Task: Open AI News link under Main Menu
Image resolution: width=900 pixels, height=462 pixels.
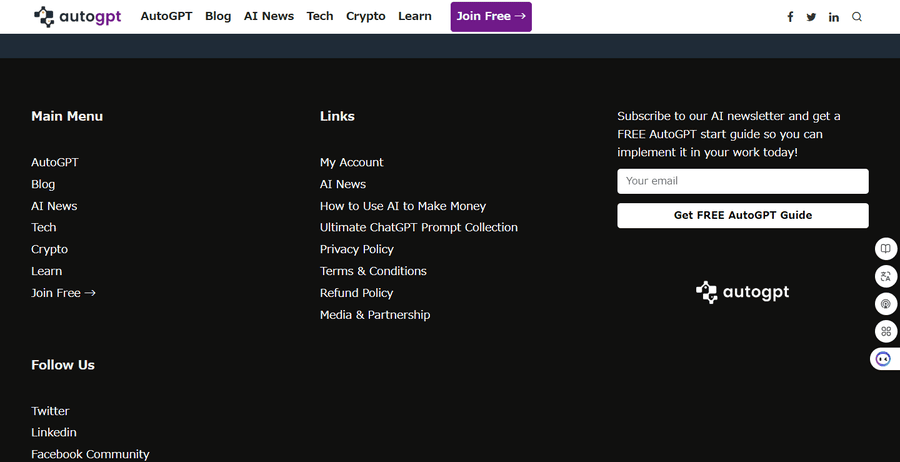Action: [54, 206]
